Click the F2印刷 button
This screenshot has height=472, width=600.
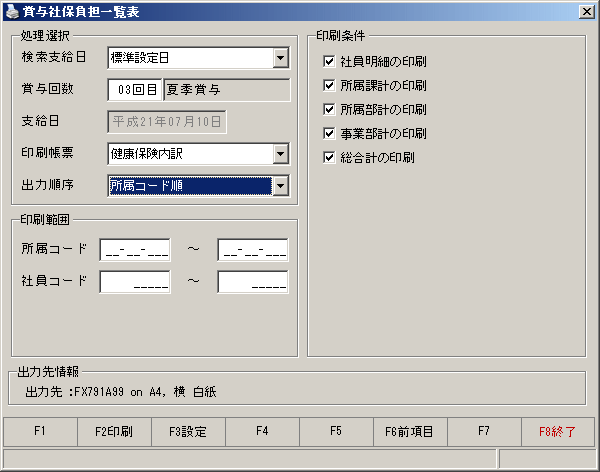114,432
